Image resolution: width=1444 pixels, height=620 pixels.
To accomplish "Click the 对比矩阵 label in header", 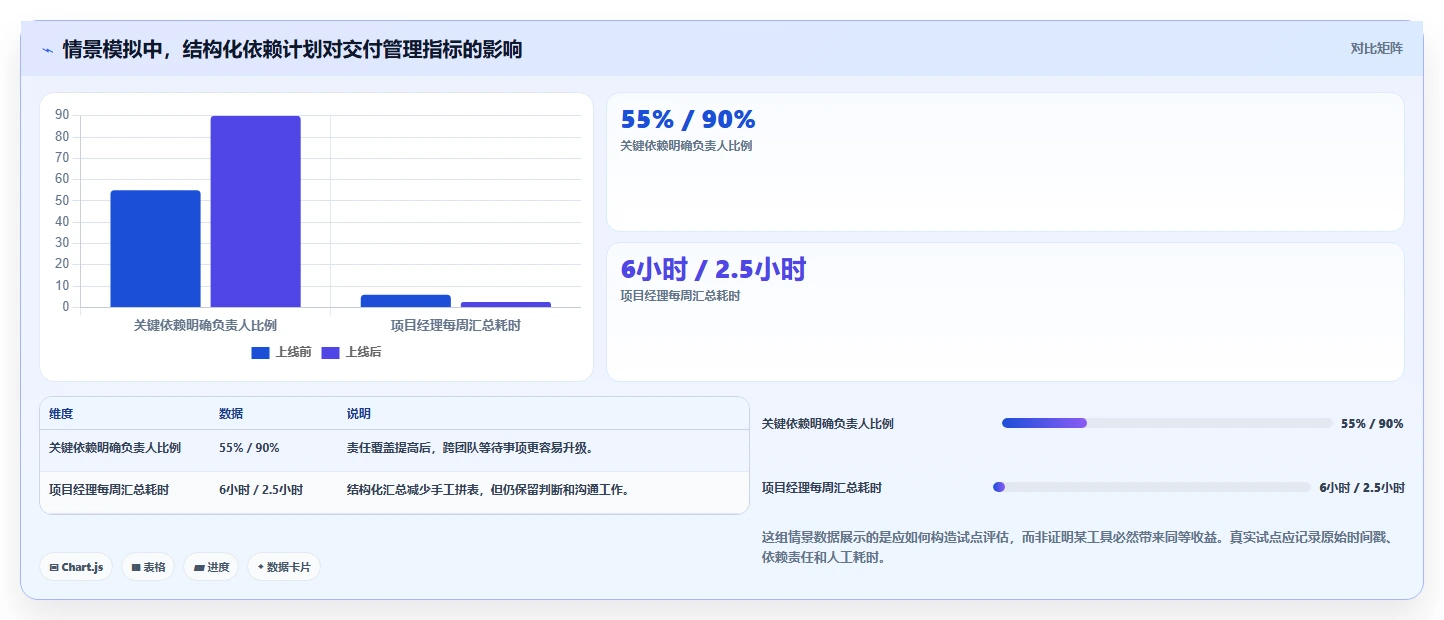I will pos(1377,48).
